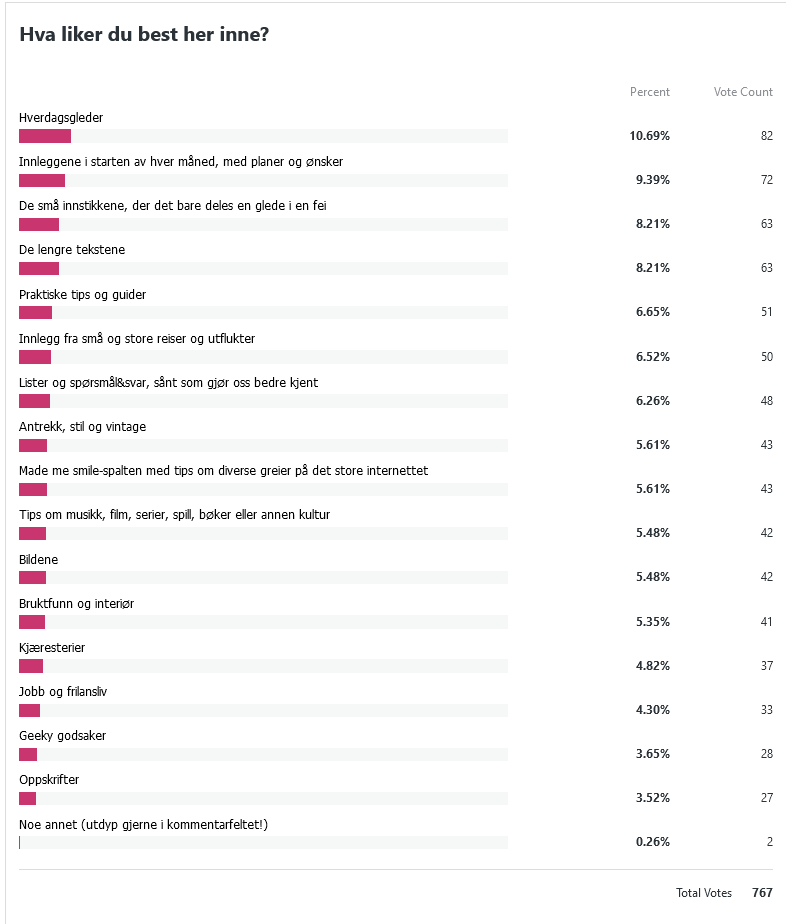Click the Kjæresterier option text
Screen dimensions: 786x924
(52, 648)
